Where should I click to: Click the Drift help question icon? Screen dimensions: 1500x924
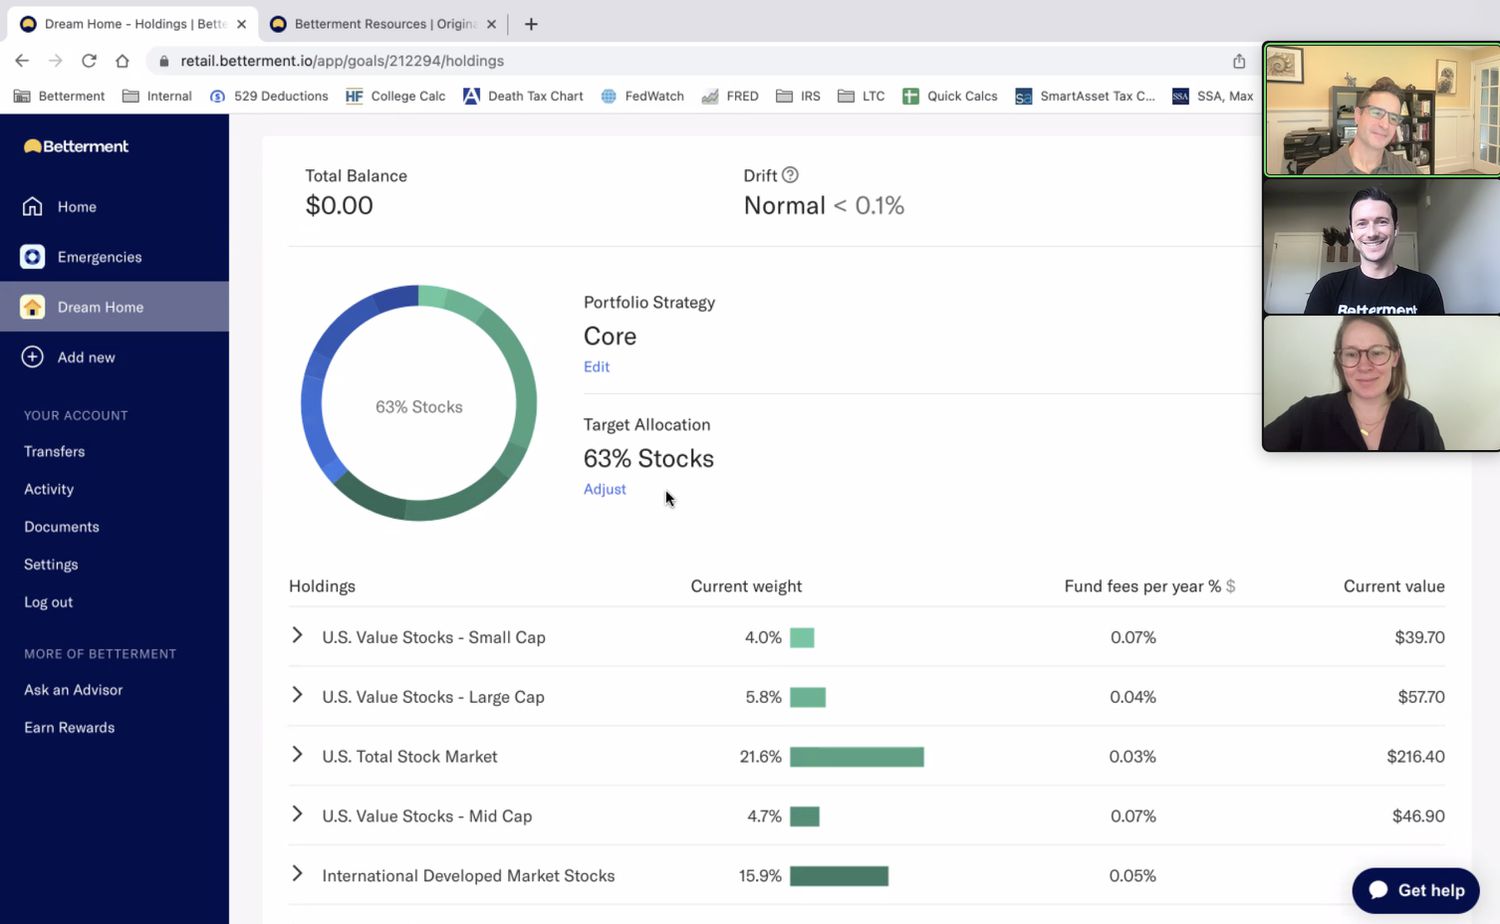click(x=790, y=175)
